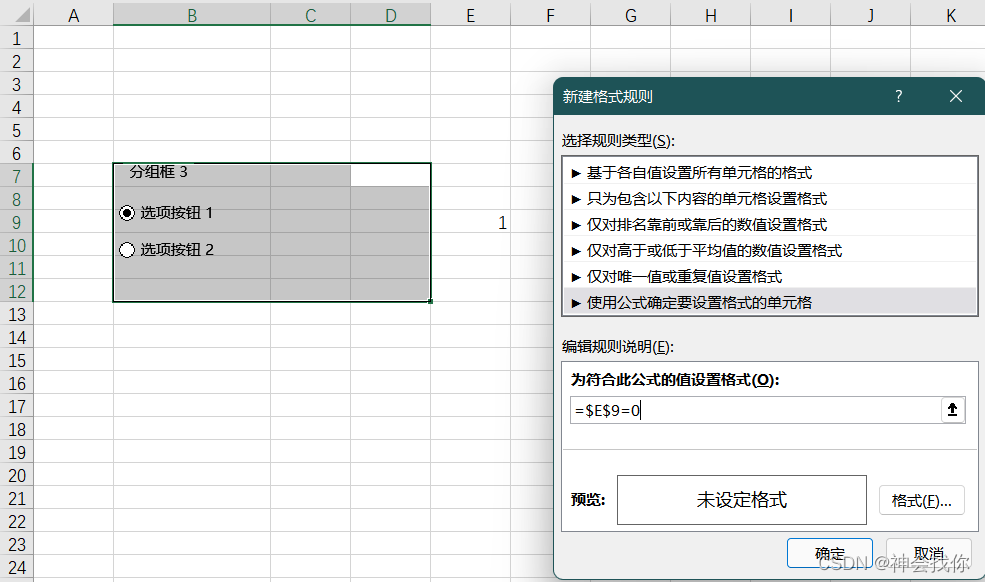Select row 2 header
Viewport: 985px width, 582px height.
(x=16, y=62)
